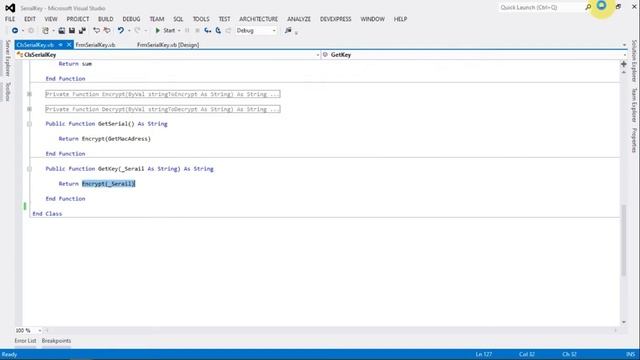
Task: Click the green Start debugging arrow
Action: tap(158, 31)
